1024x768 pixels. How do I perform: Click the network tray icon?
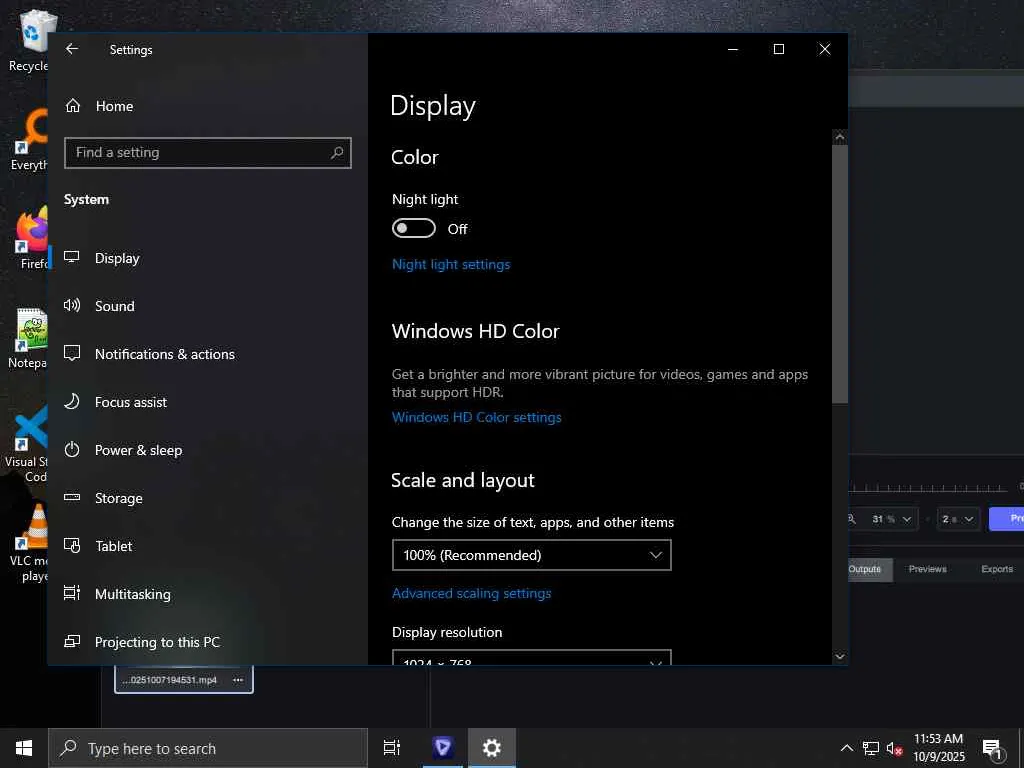pos(871,748)
